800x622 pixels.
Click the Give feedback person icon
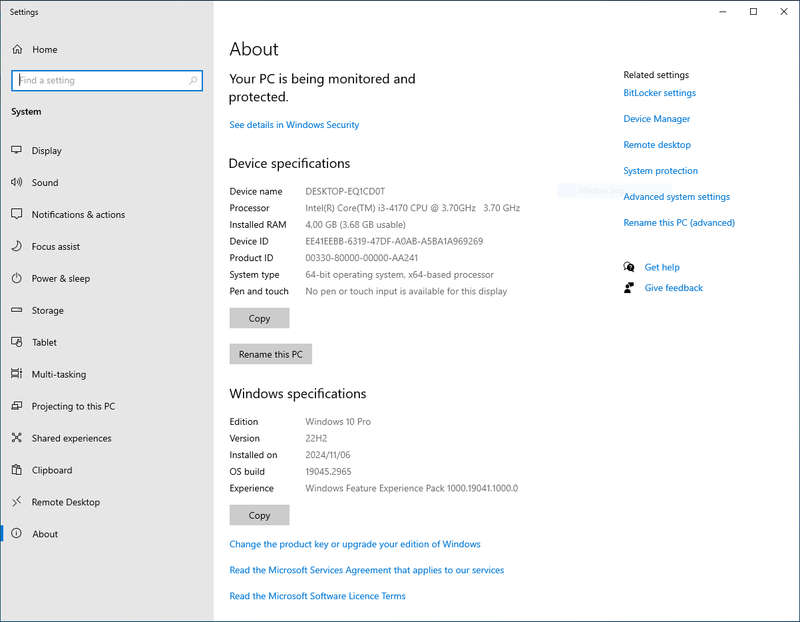click(629, 288)
